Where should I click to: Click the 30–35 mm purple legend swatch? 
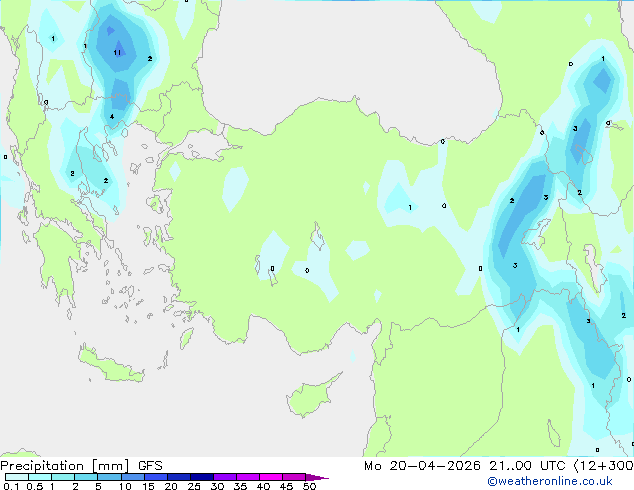point(225,477)
